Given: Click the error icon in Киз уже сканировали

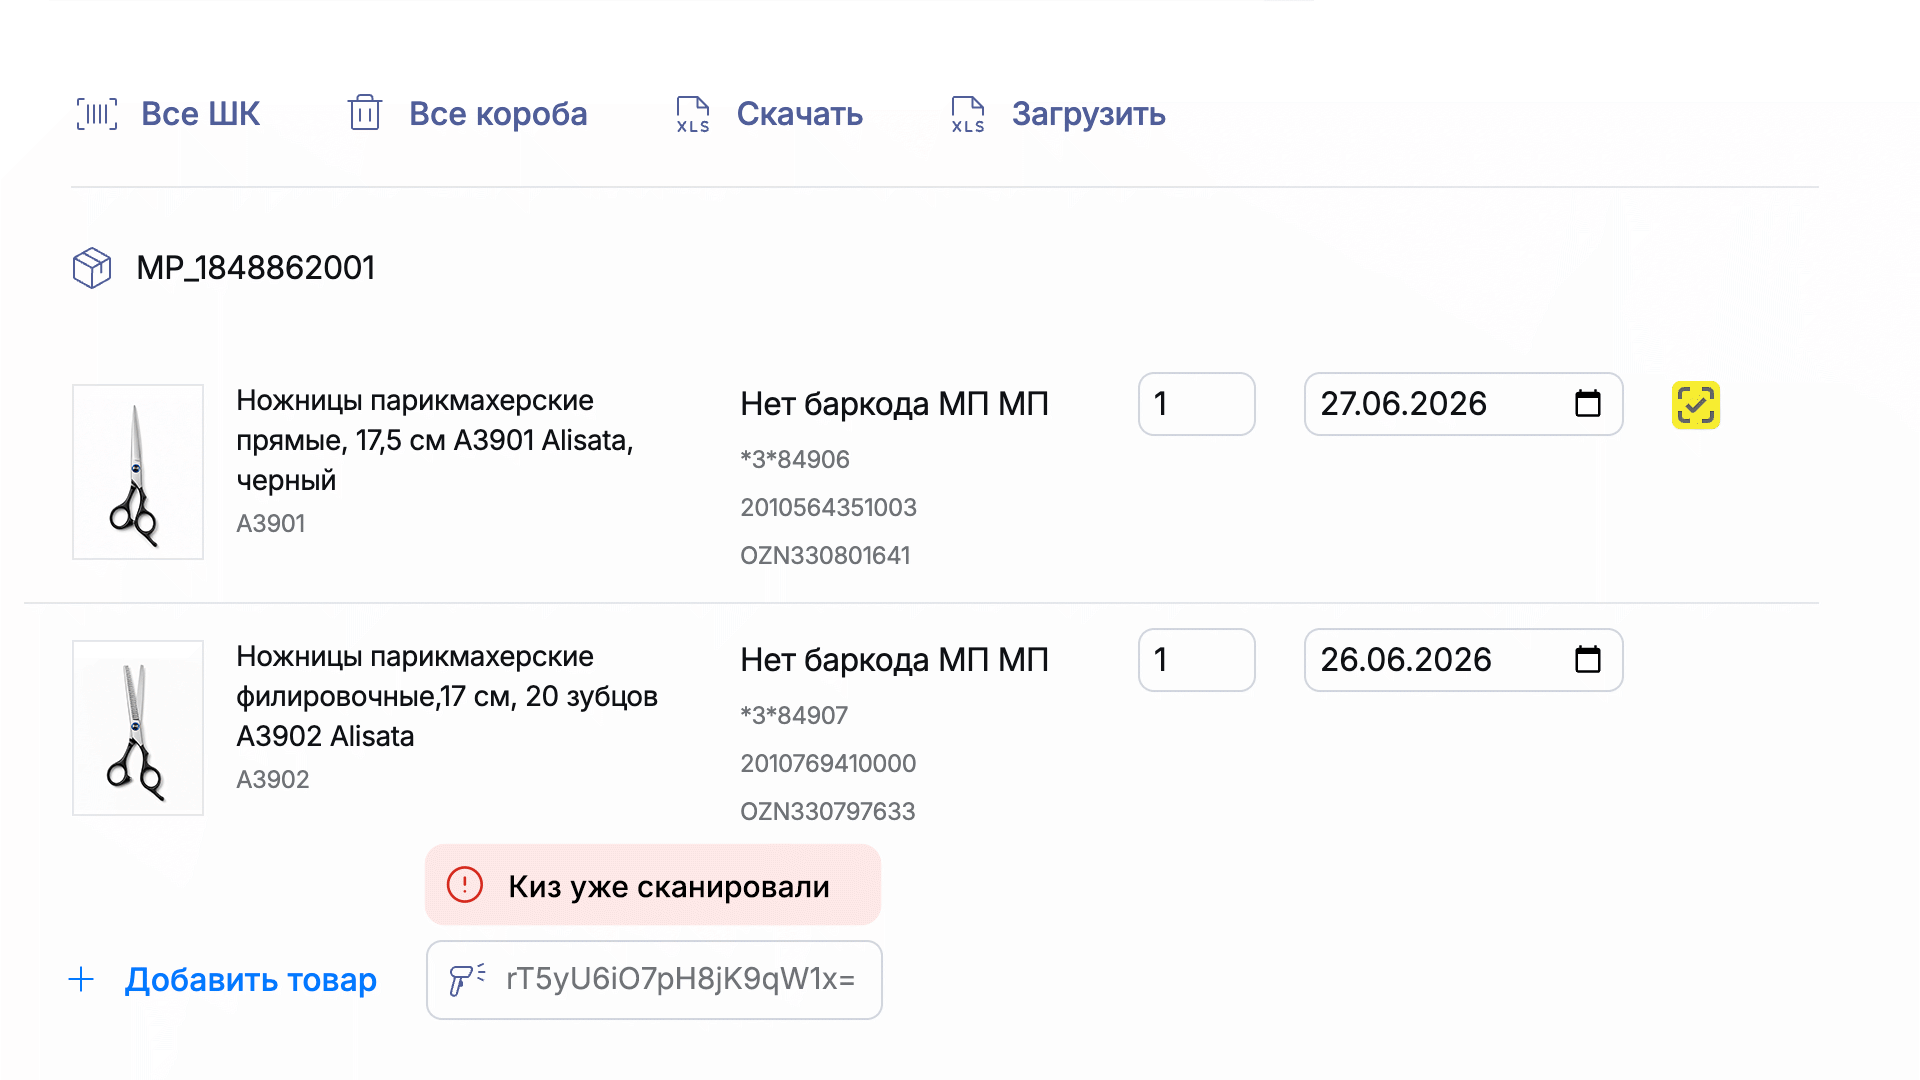Looking at the screenshot, I should 465,885.
